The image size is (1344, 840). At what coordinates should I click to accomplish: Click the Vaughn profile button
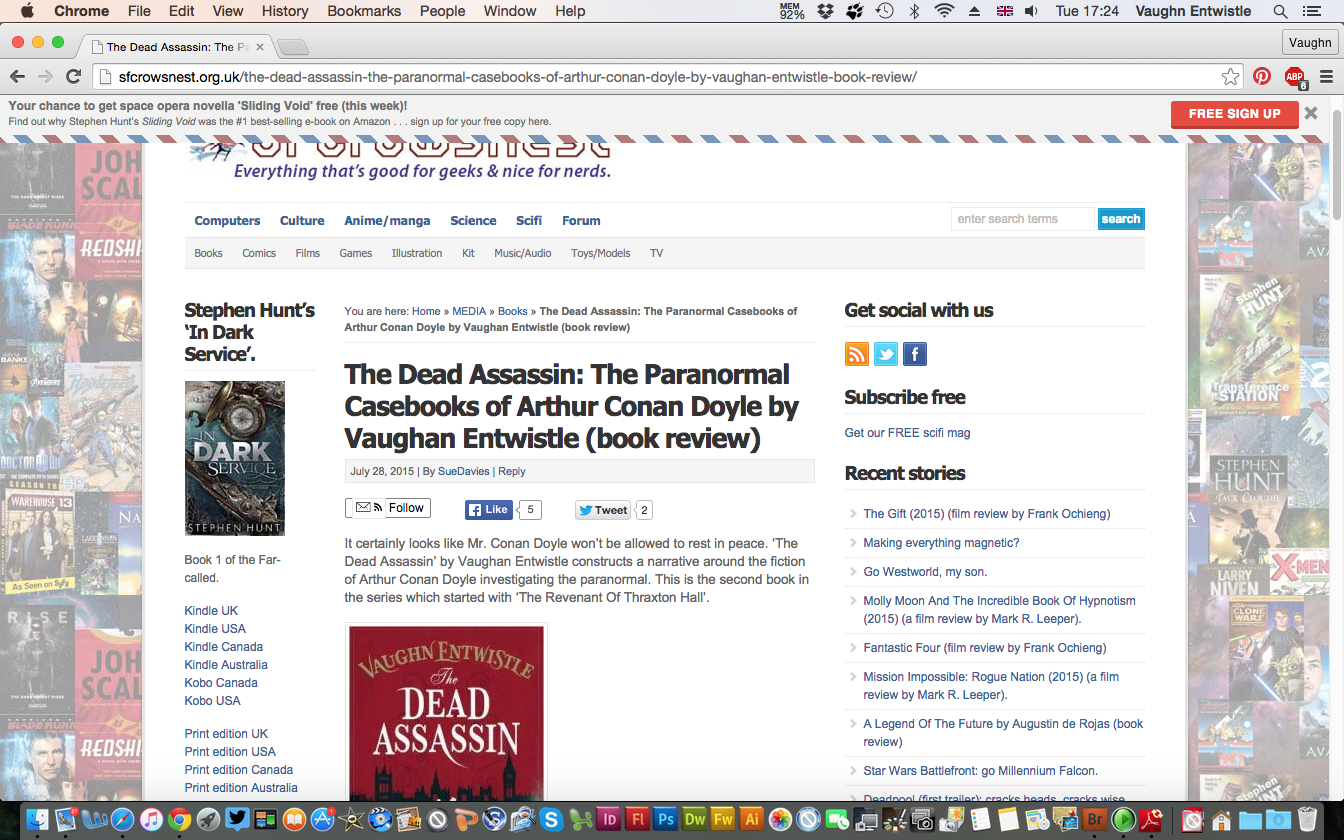tap(1310, 42)
